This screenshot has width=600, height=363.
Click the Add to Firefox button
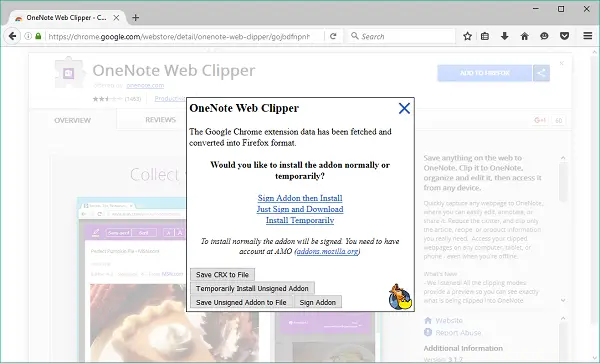point(484,73)
